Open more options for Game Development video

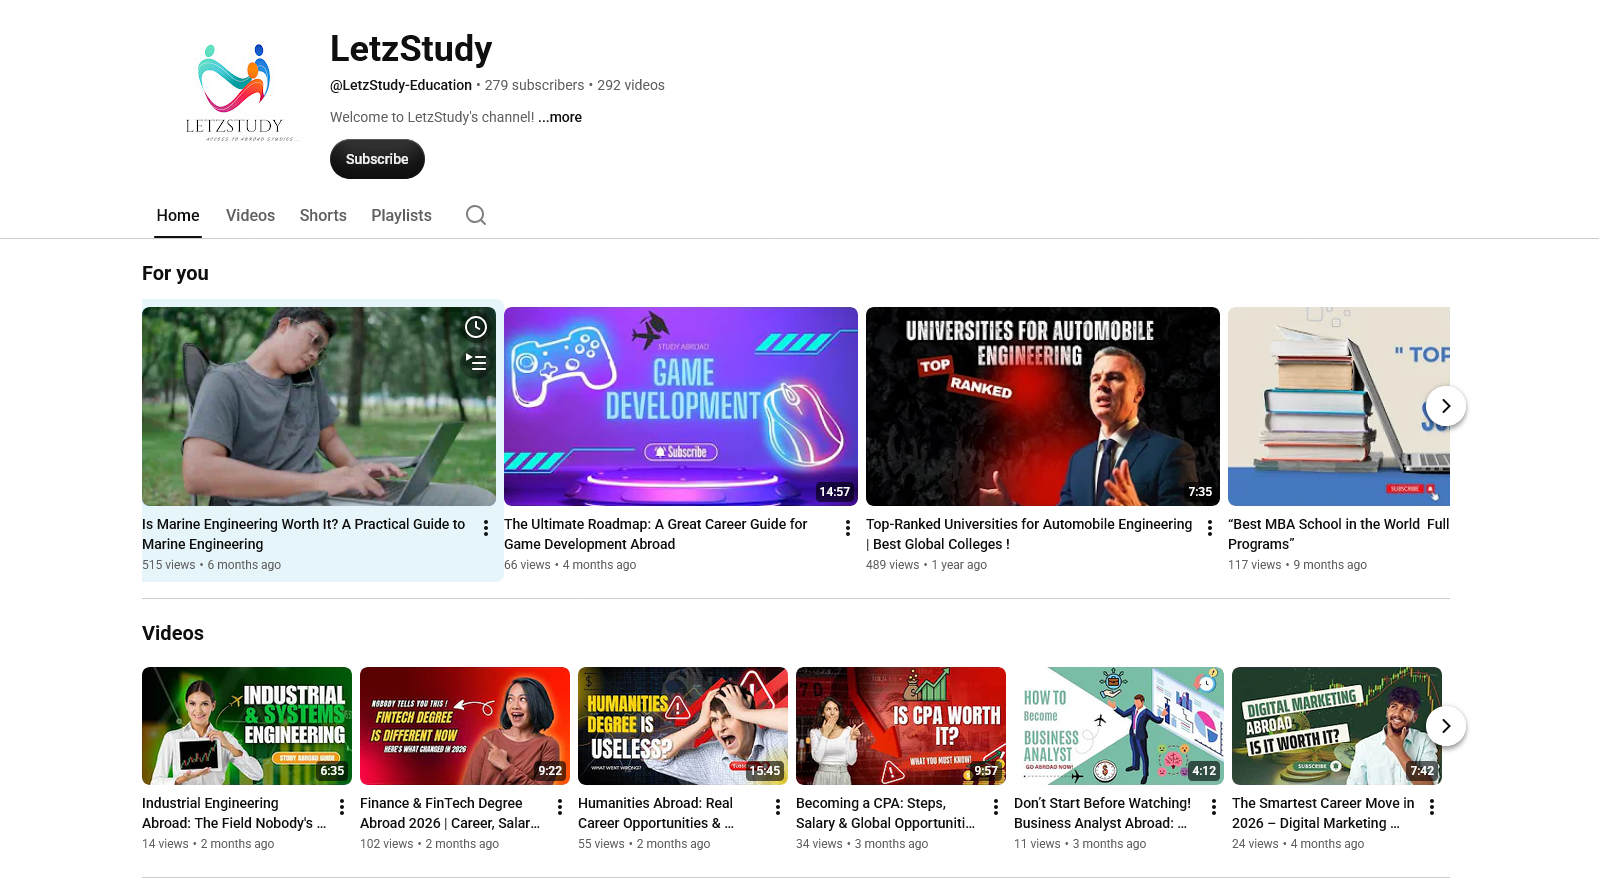coord(848,528)
